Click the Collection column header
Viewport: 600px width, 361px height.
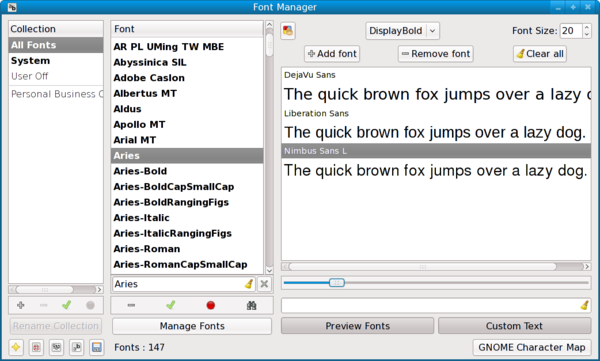[56, 29]
